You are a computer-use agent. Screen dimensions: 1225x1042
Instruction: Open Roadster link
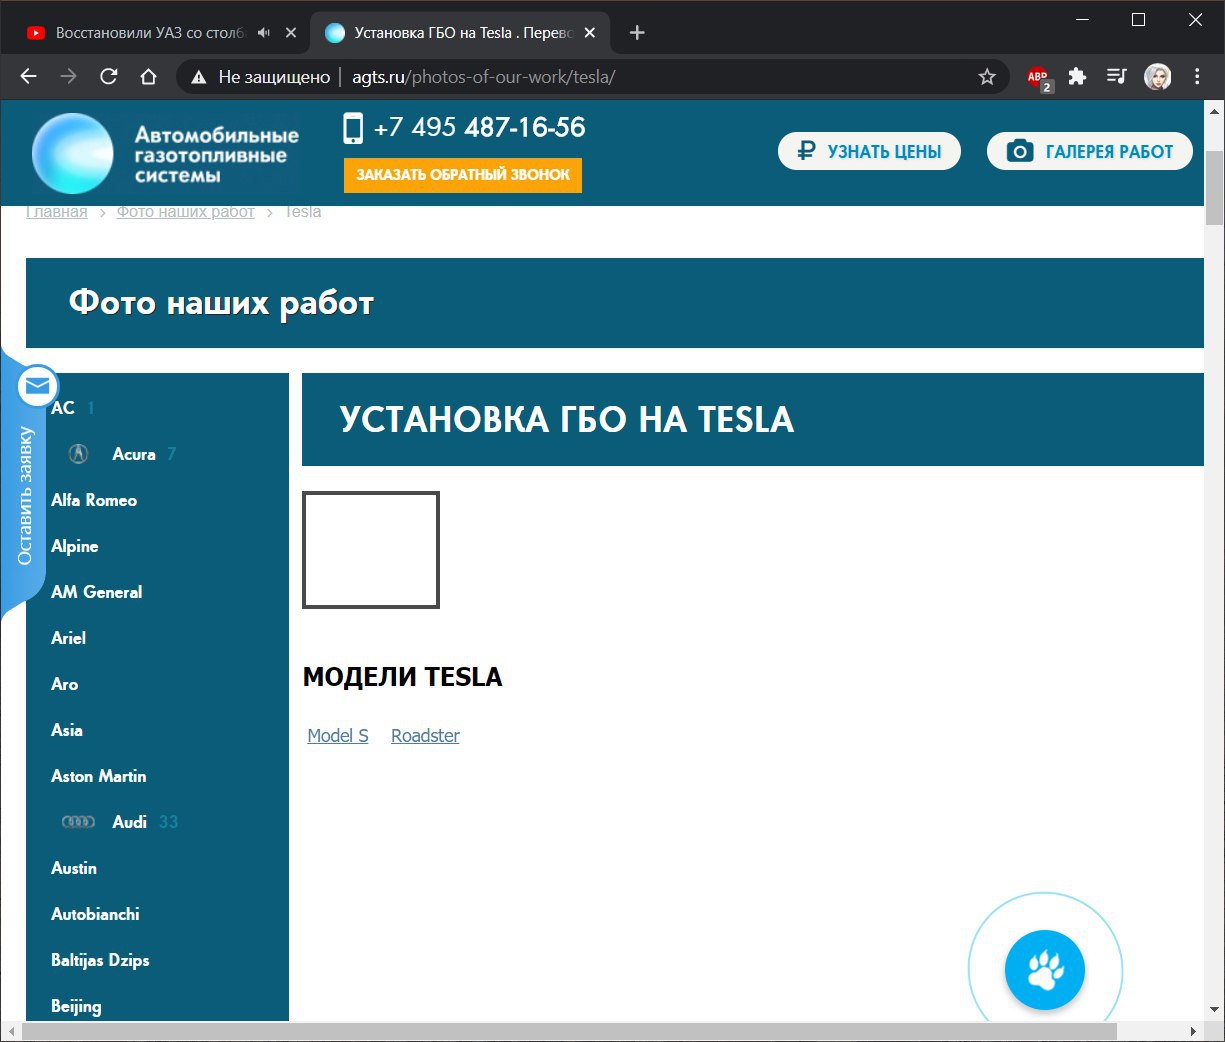[x=425, y=736]
